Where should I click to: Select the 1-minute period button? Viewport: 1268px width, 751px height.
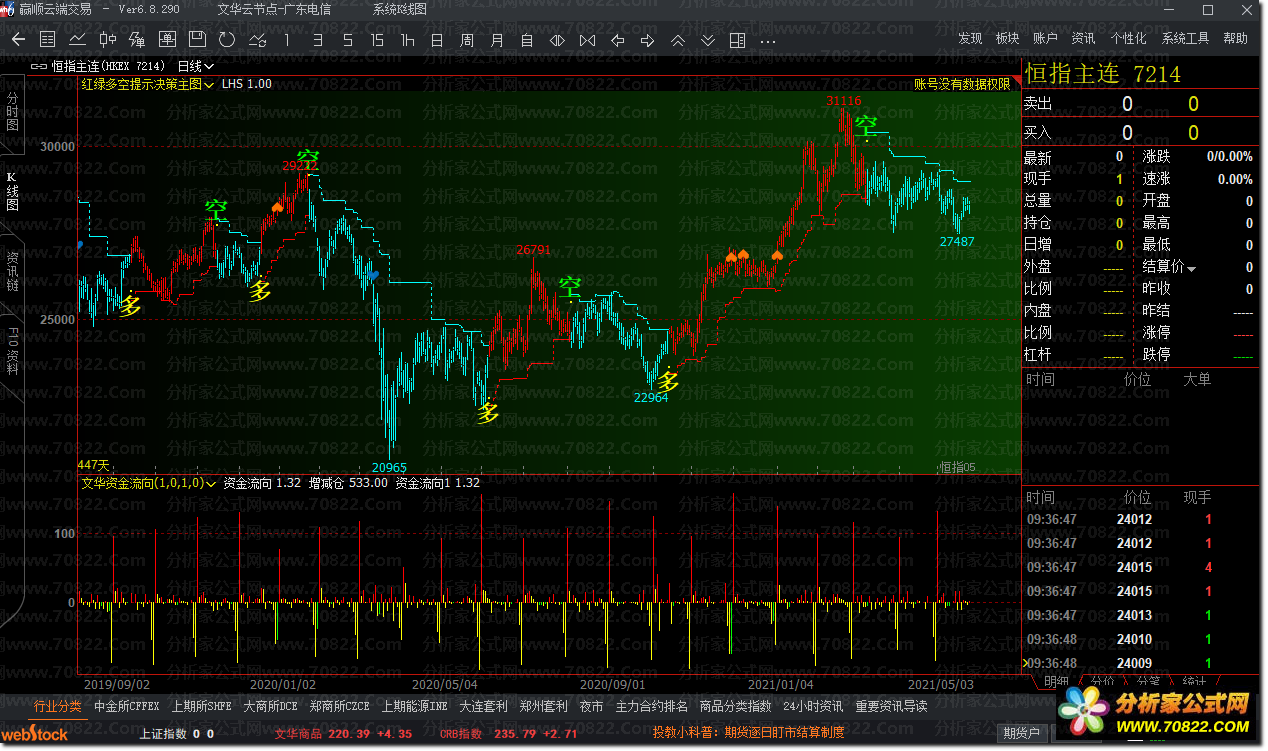tap(287, 40)
